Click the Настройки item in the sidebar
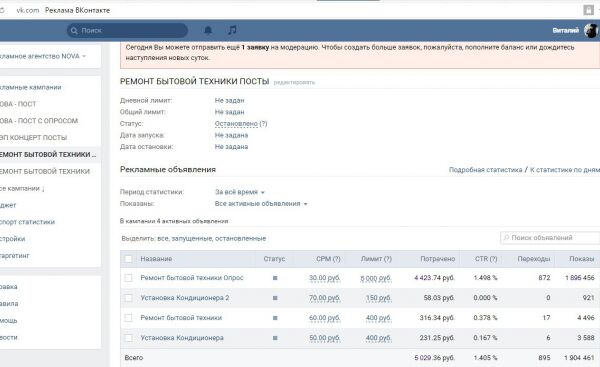 pyautogui.click(x=13, y=239)
